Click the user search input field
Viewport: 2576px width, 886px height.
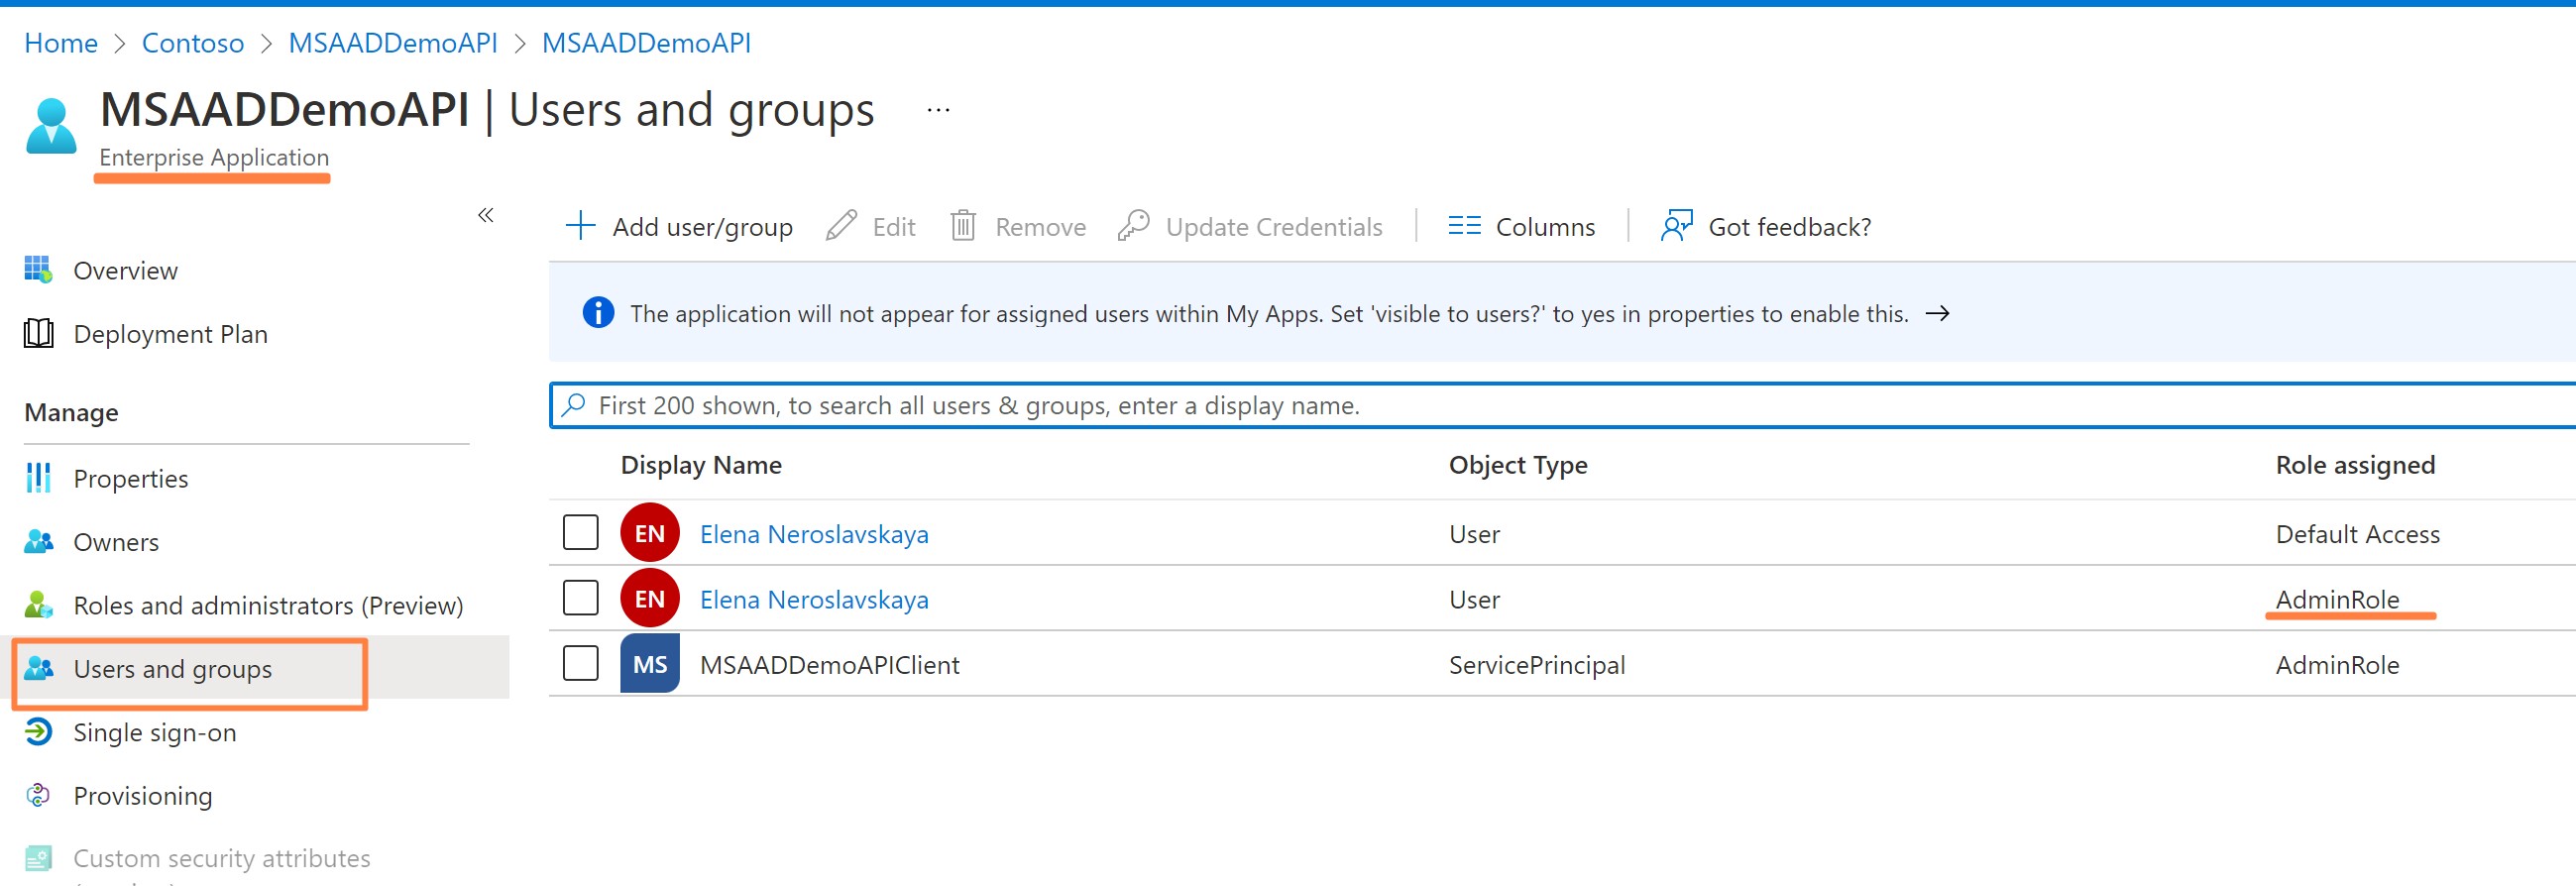pos(1562,405)
